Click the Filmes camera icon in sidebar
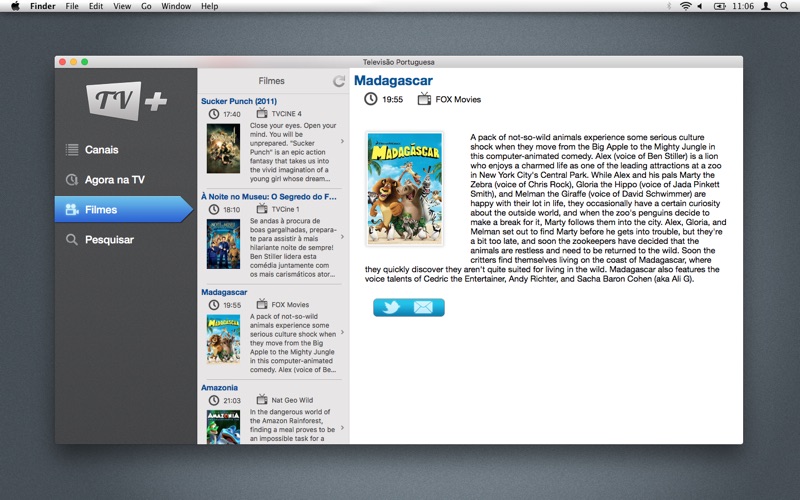 [72, 210]
